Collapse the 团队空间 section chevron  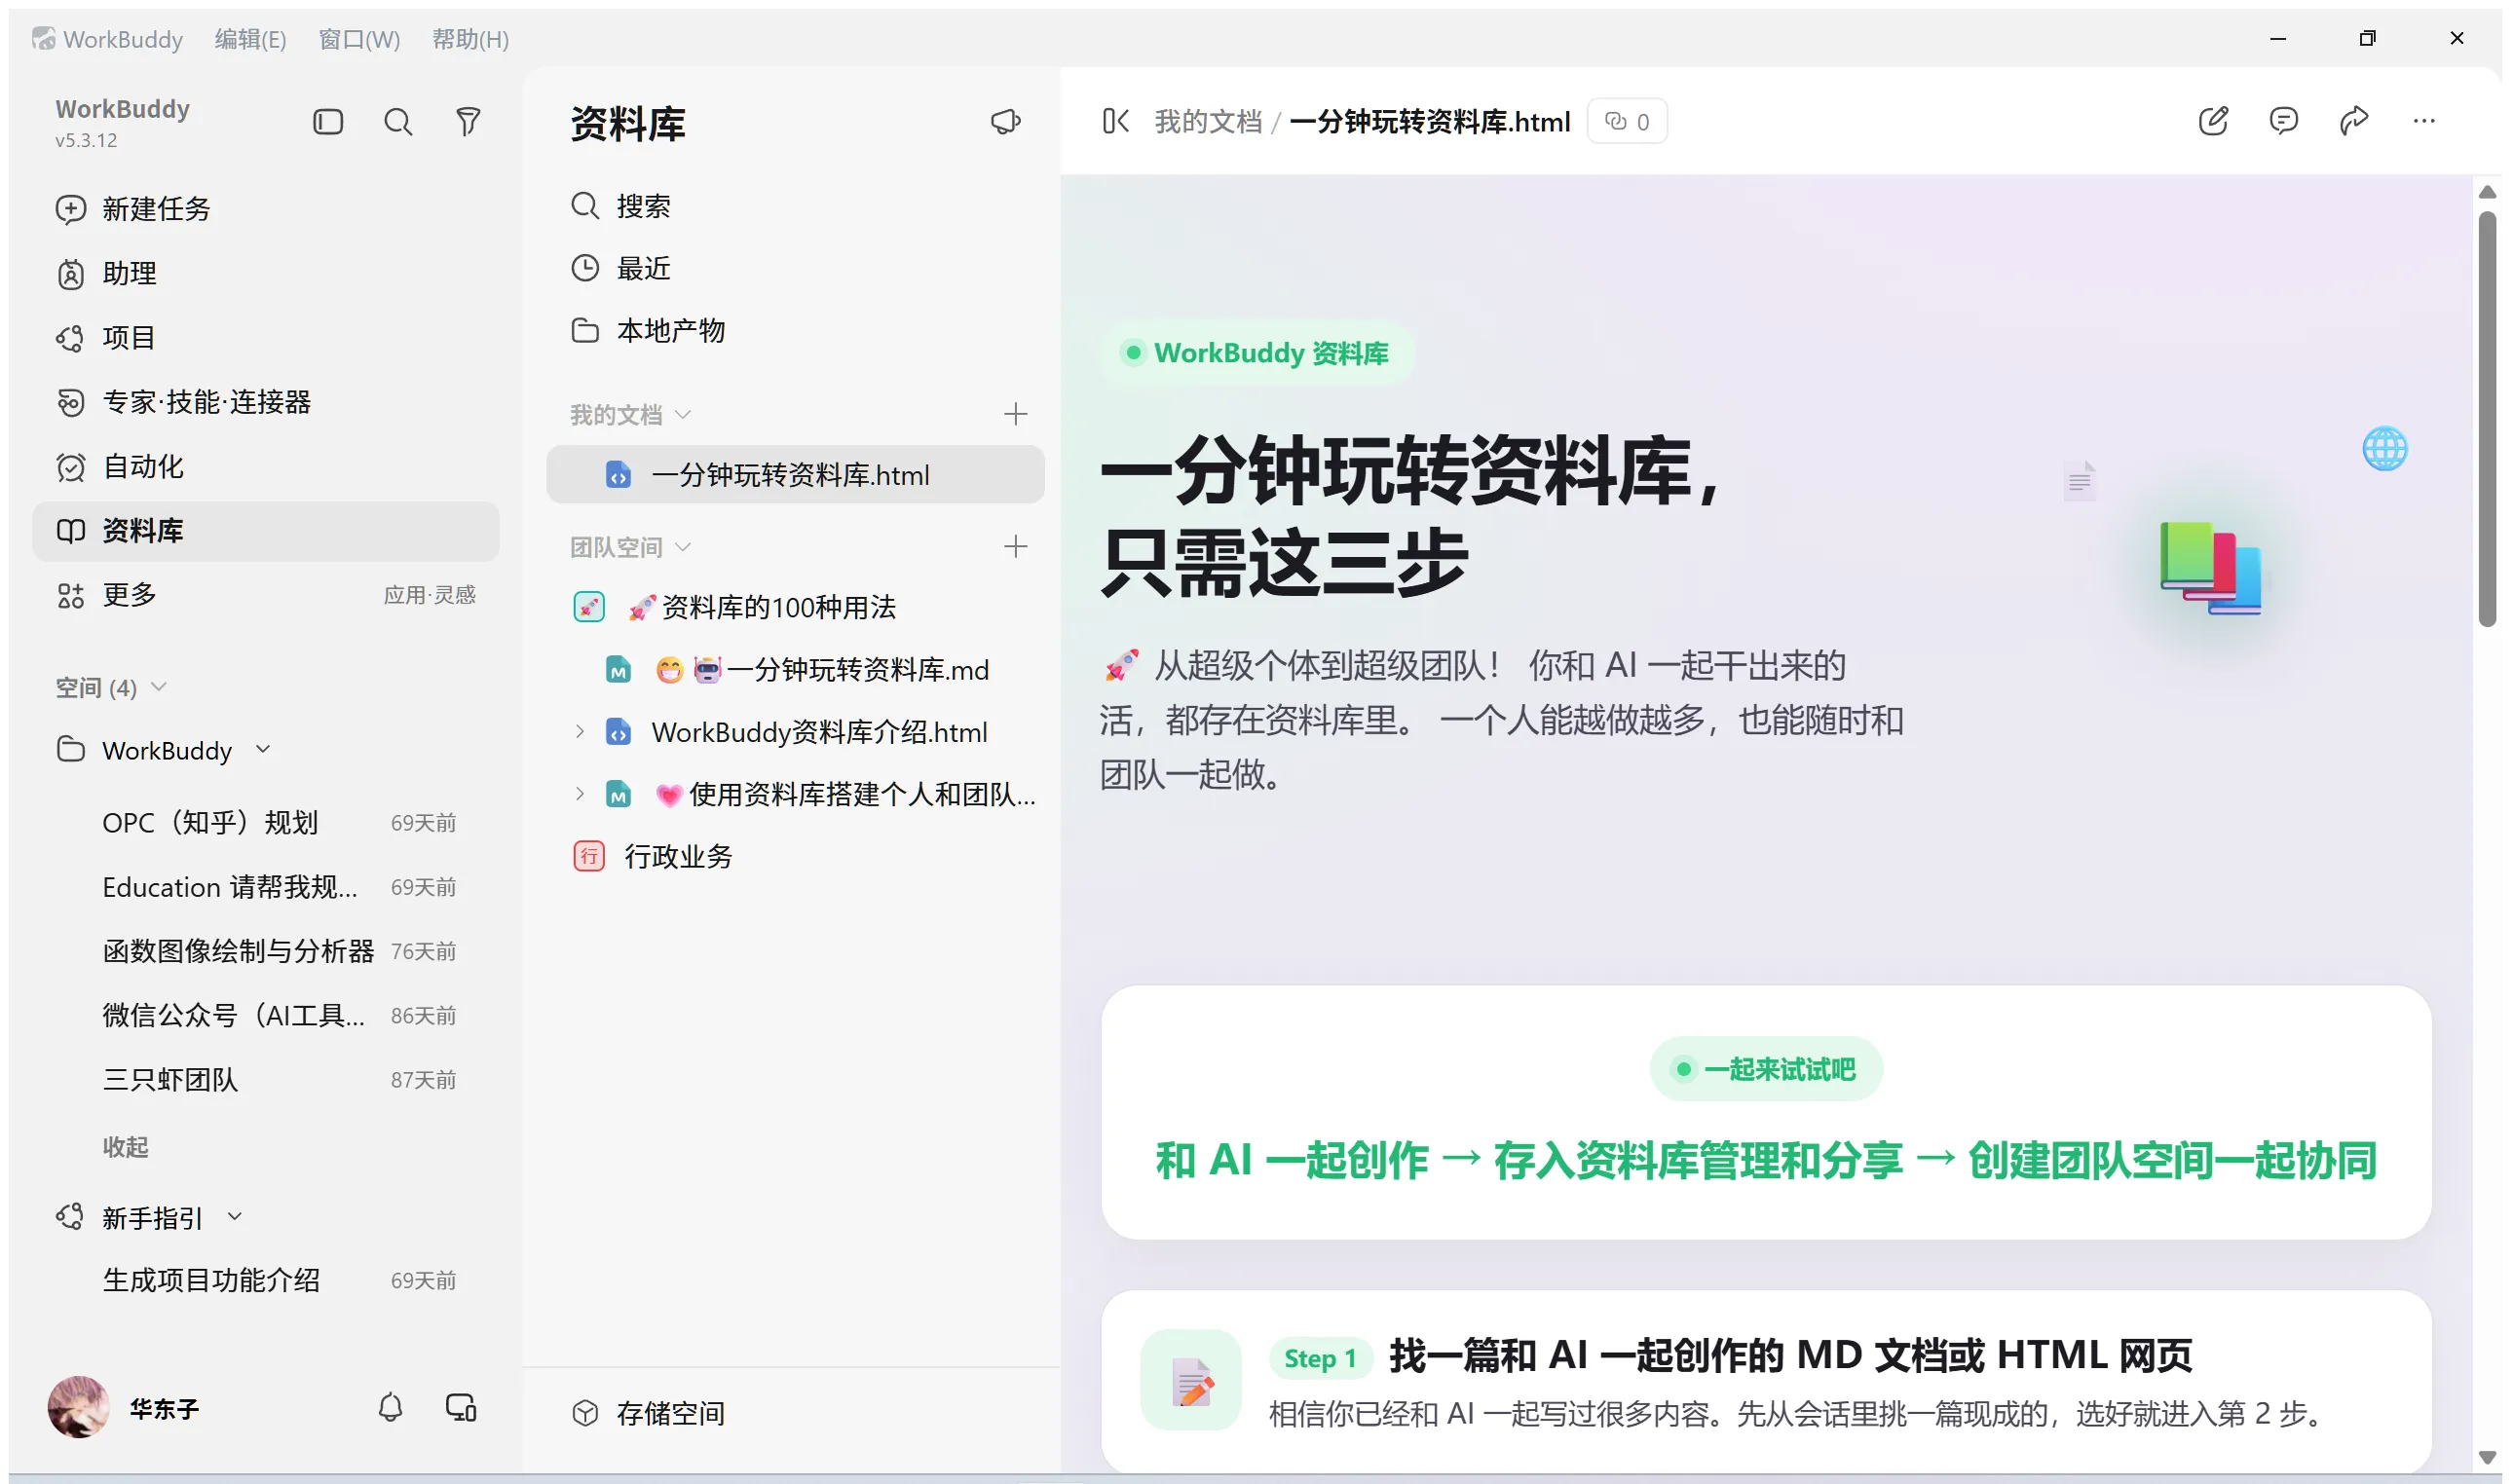[683, 546]
